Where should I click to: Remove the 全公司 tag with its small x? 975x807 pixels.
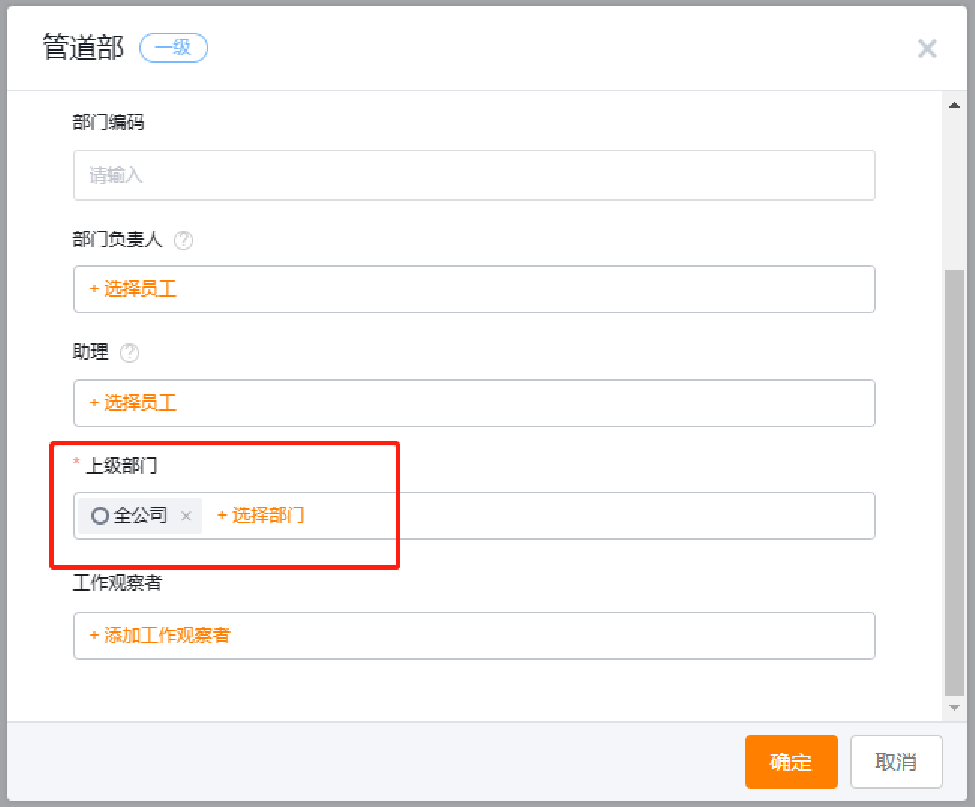pyautogui.click(x=186, y=515)
